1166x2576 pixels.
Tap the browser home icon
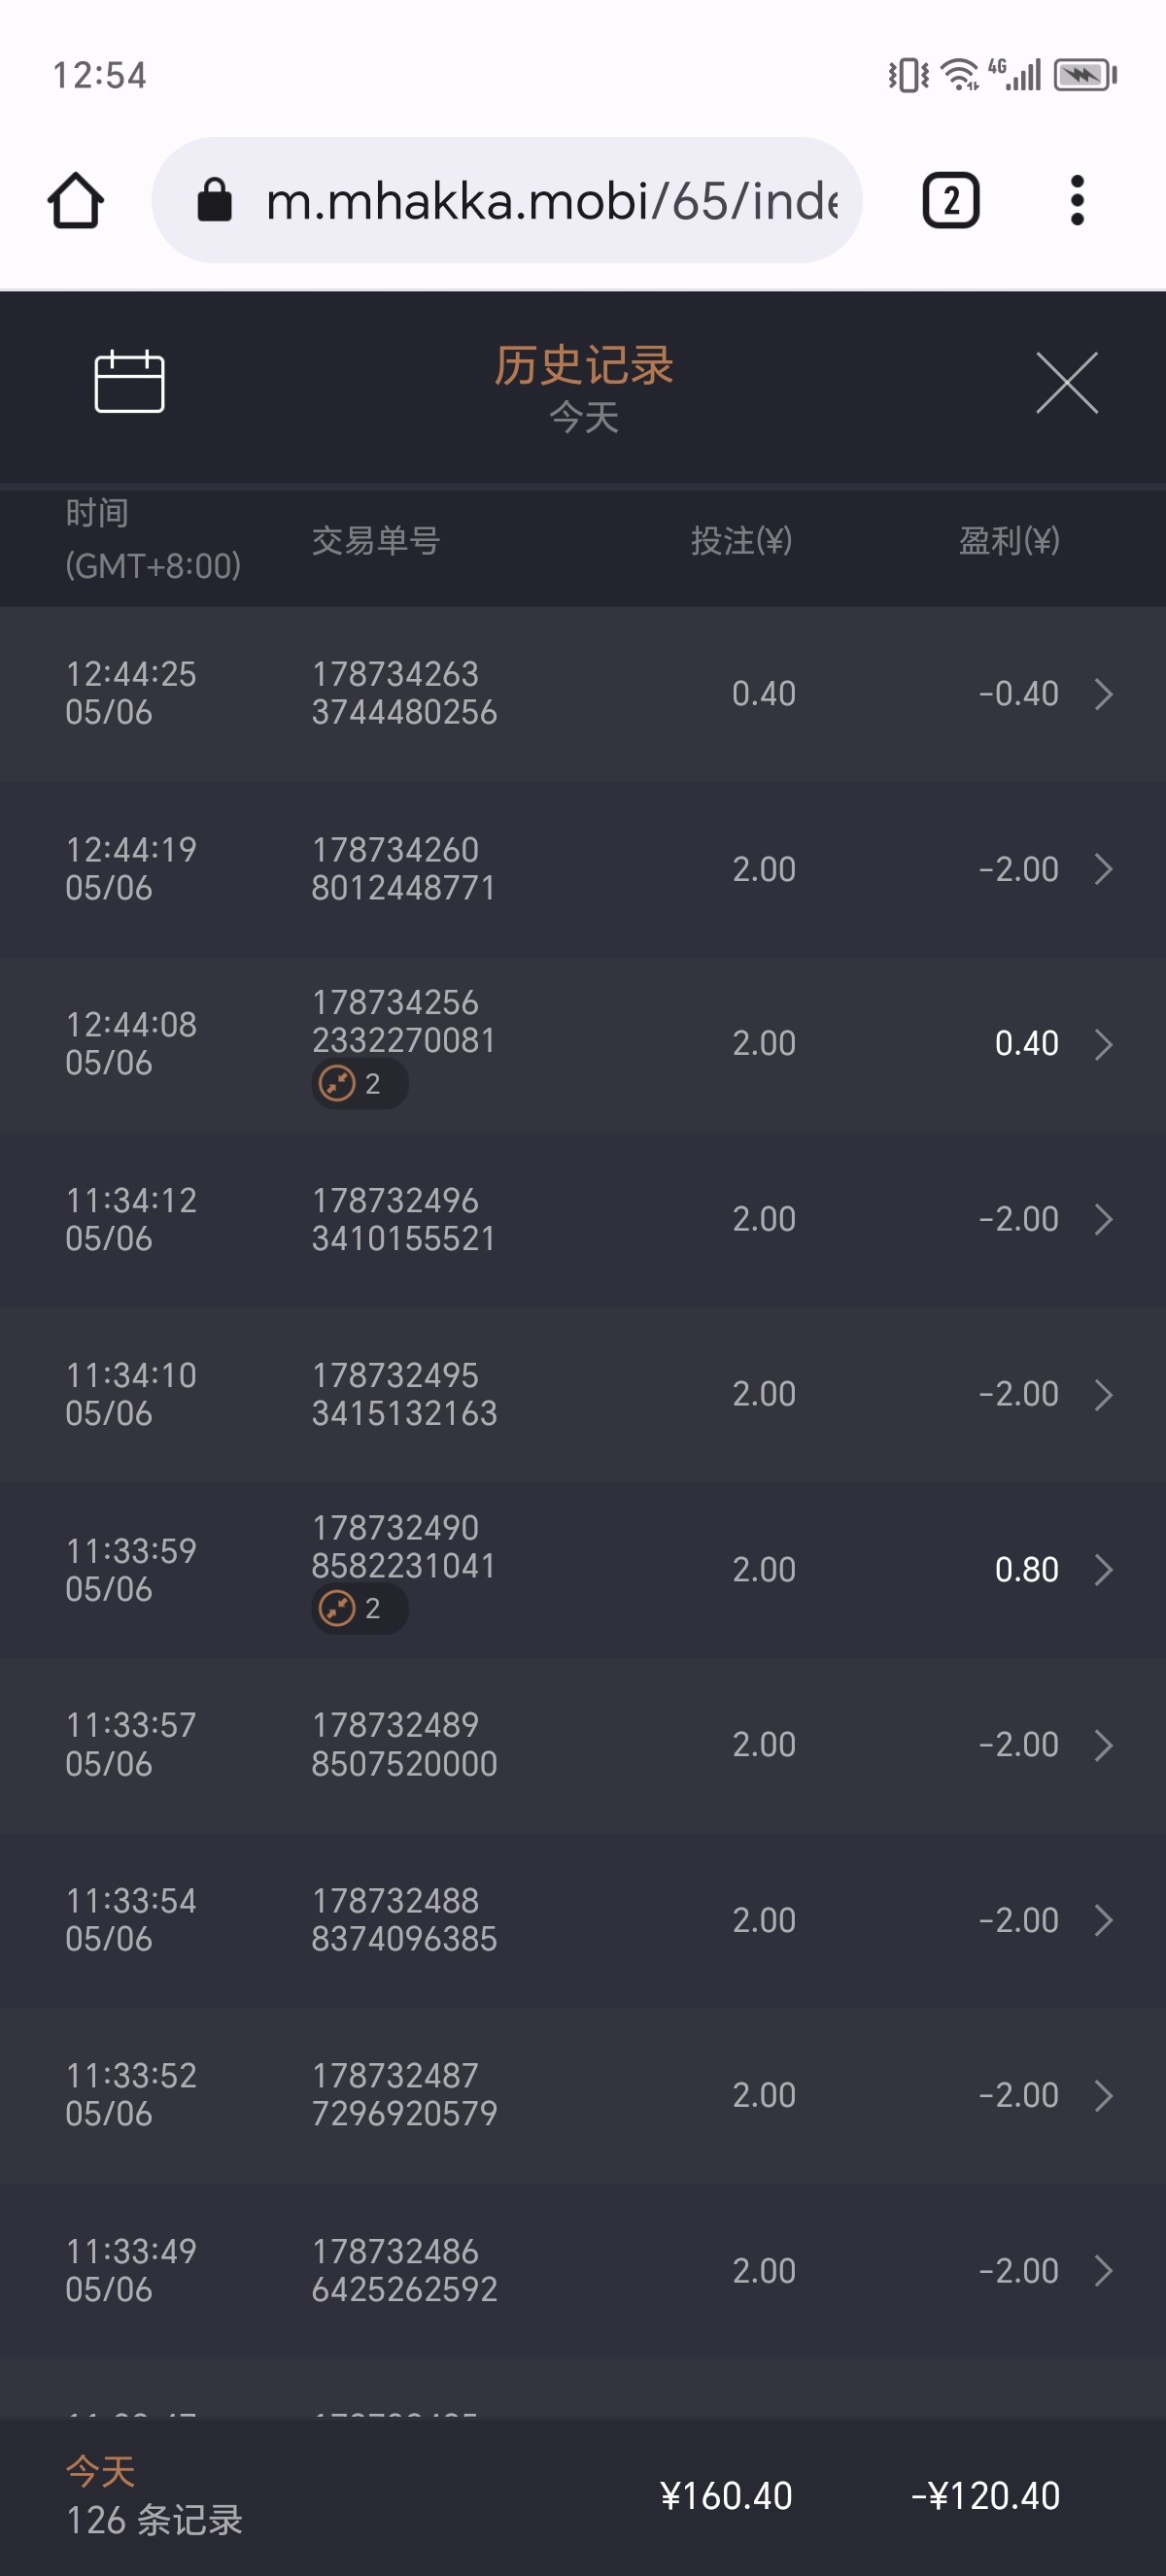(76, 201)
